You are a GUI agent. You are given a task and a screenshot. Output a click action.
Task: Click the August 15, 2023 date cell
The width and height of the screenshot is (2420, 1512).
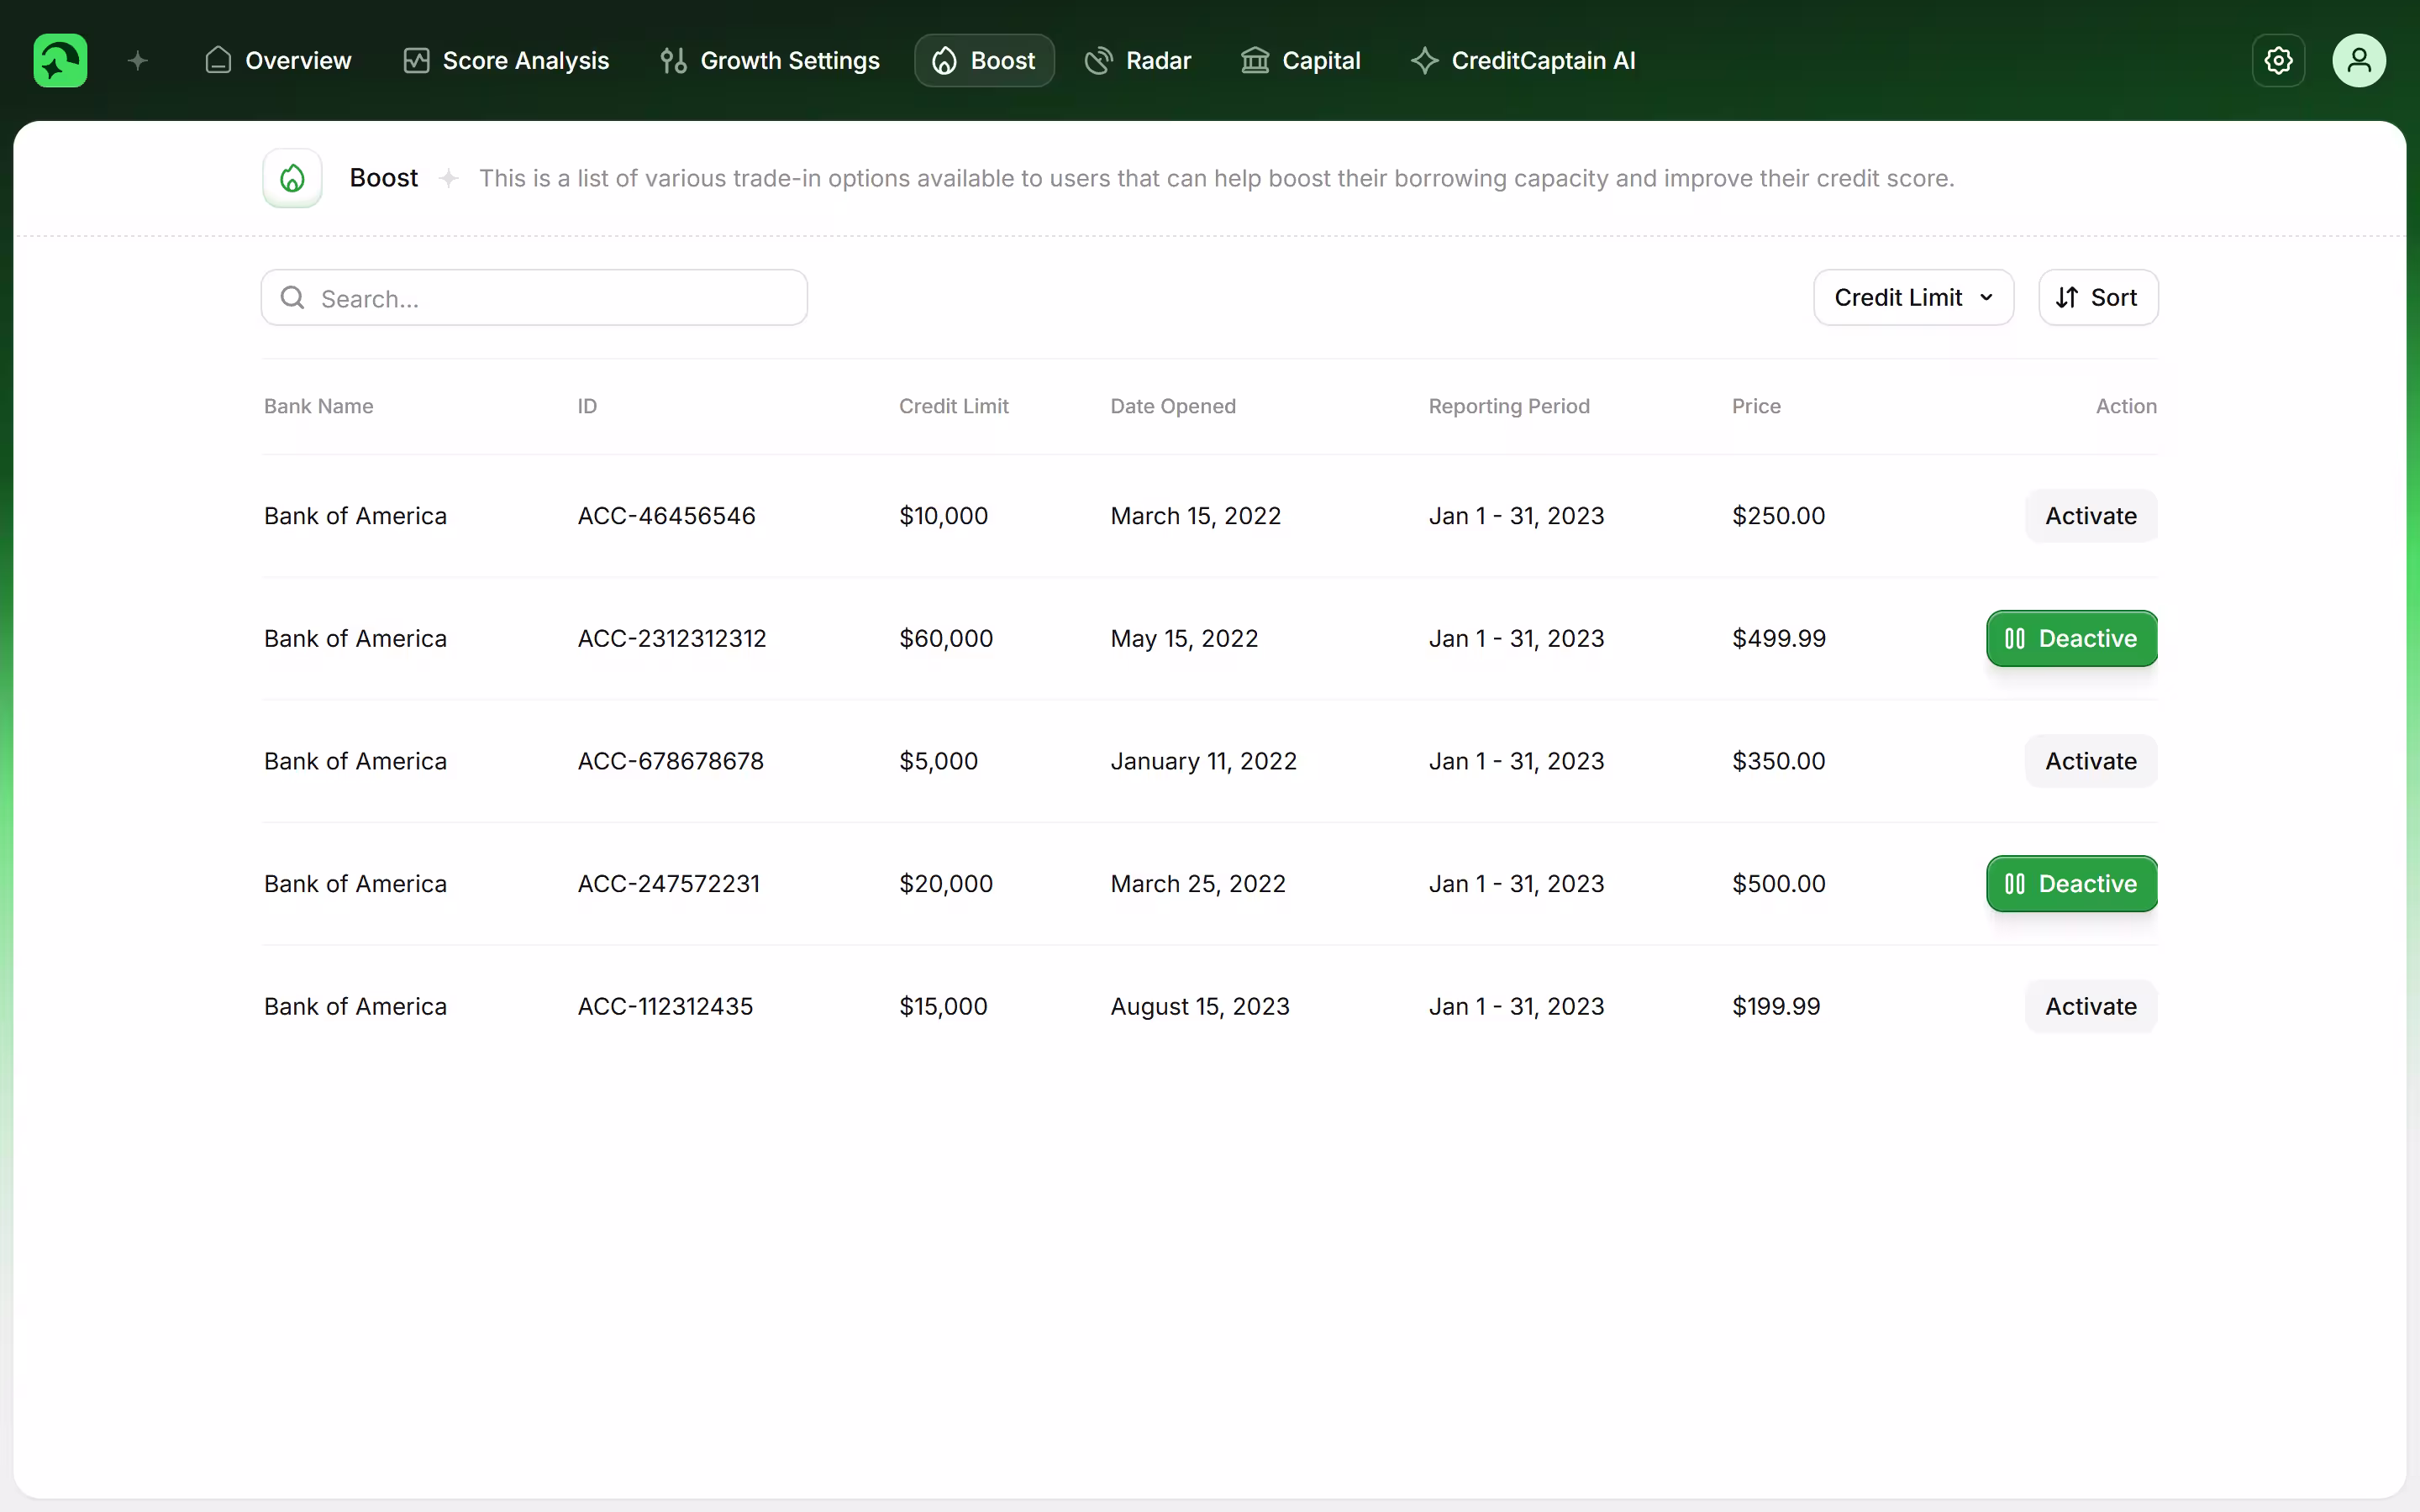1200,1006
